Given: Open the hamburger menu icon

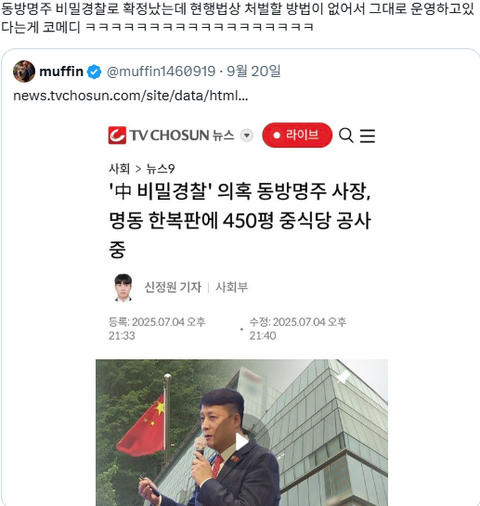Looking at the screenshot, I should point(367,136).
